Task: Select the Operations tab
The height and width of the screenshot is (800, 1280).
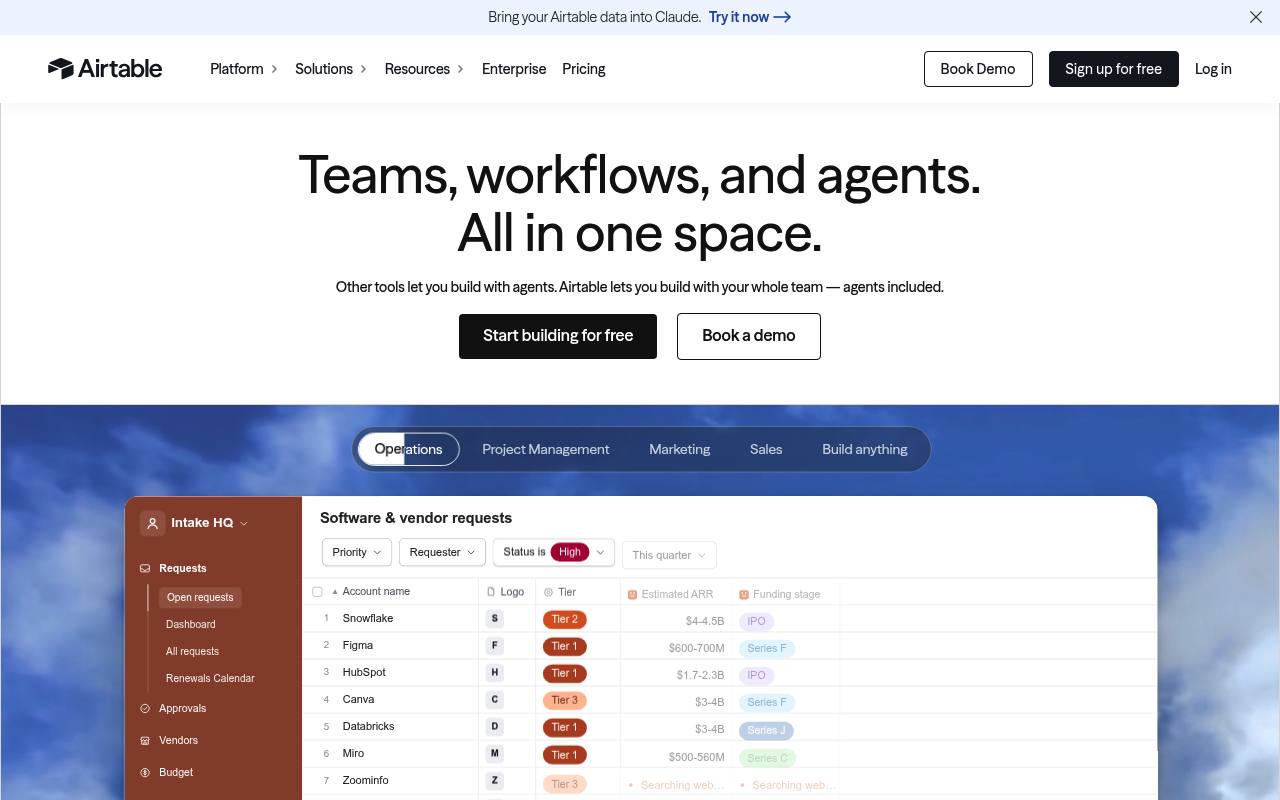Action: coord(408,449)
